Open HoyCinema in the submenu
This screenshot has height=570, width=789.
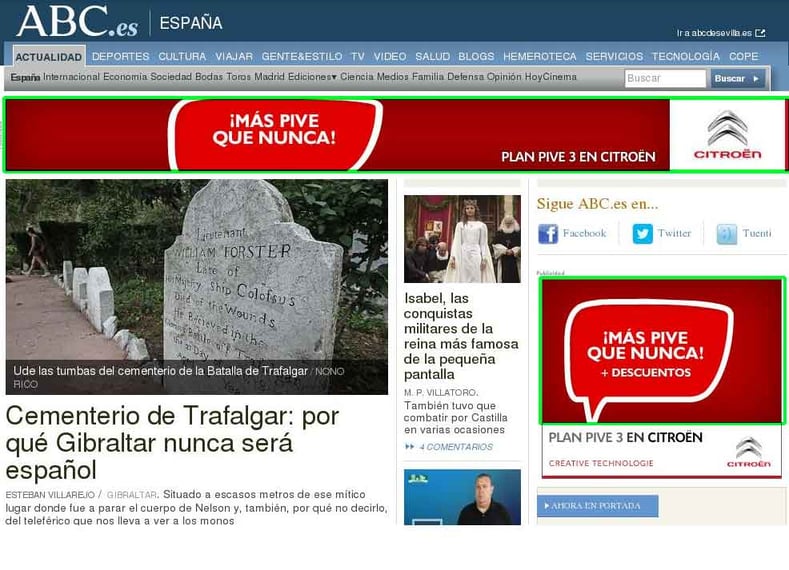pyautogui.click(x=551, y=77)
